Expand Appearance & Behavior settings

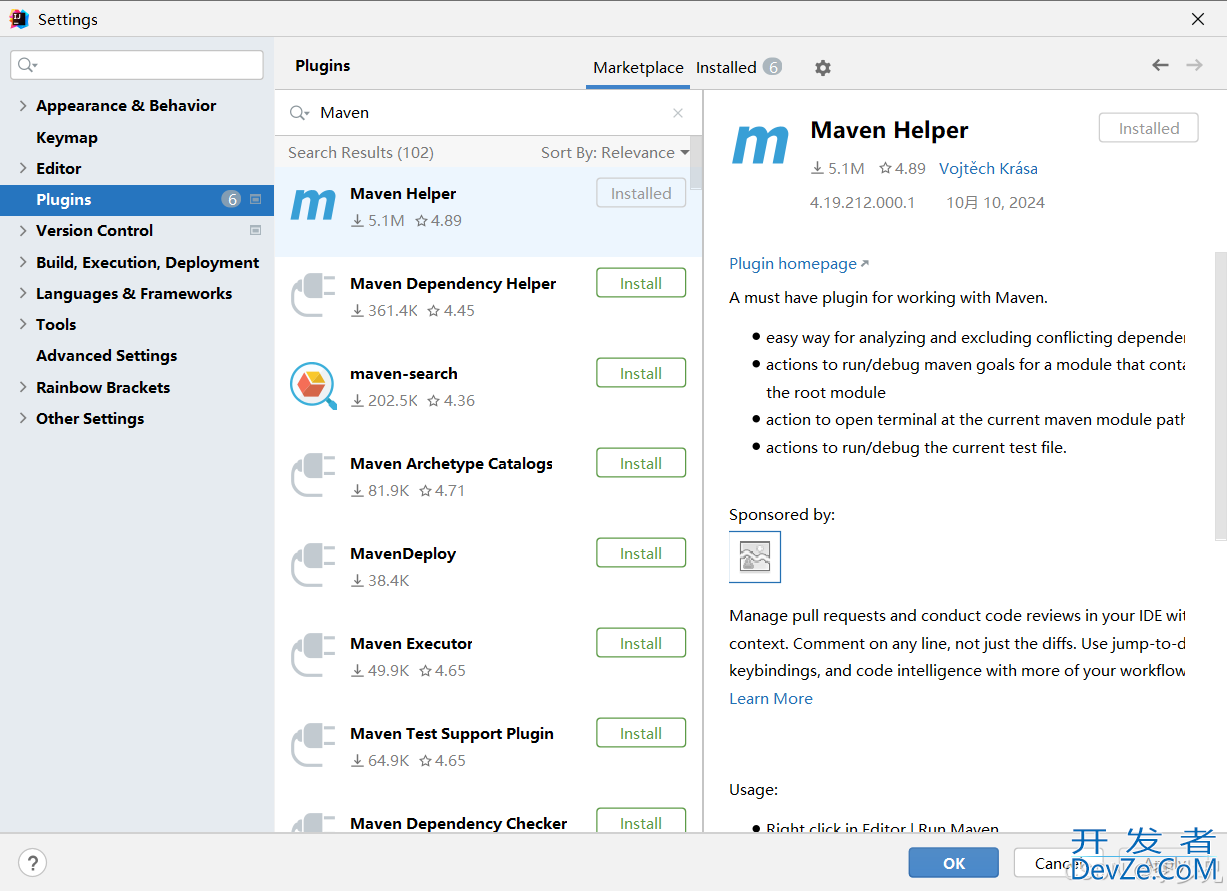coord(23,105)
